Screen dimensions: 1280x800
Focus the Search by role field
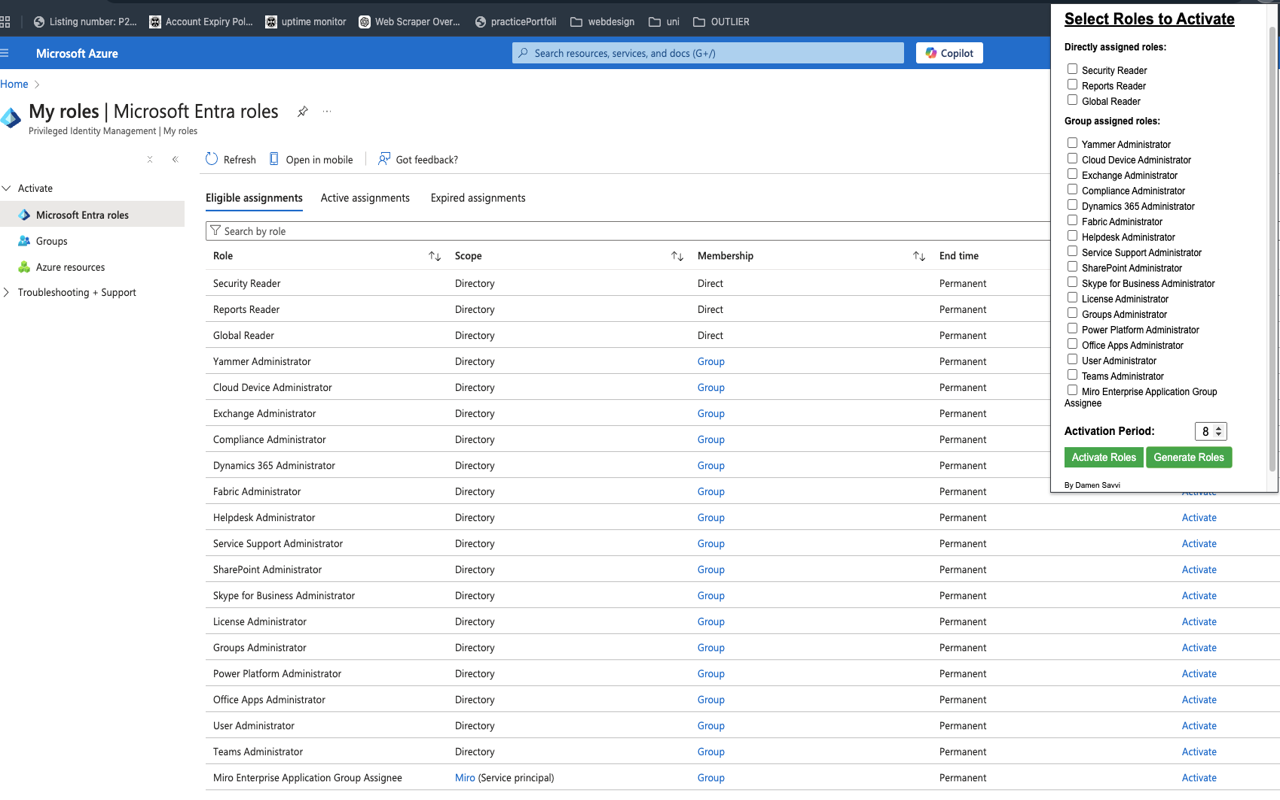[x=627, y=231]
